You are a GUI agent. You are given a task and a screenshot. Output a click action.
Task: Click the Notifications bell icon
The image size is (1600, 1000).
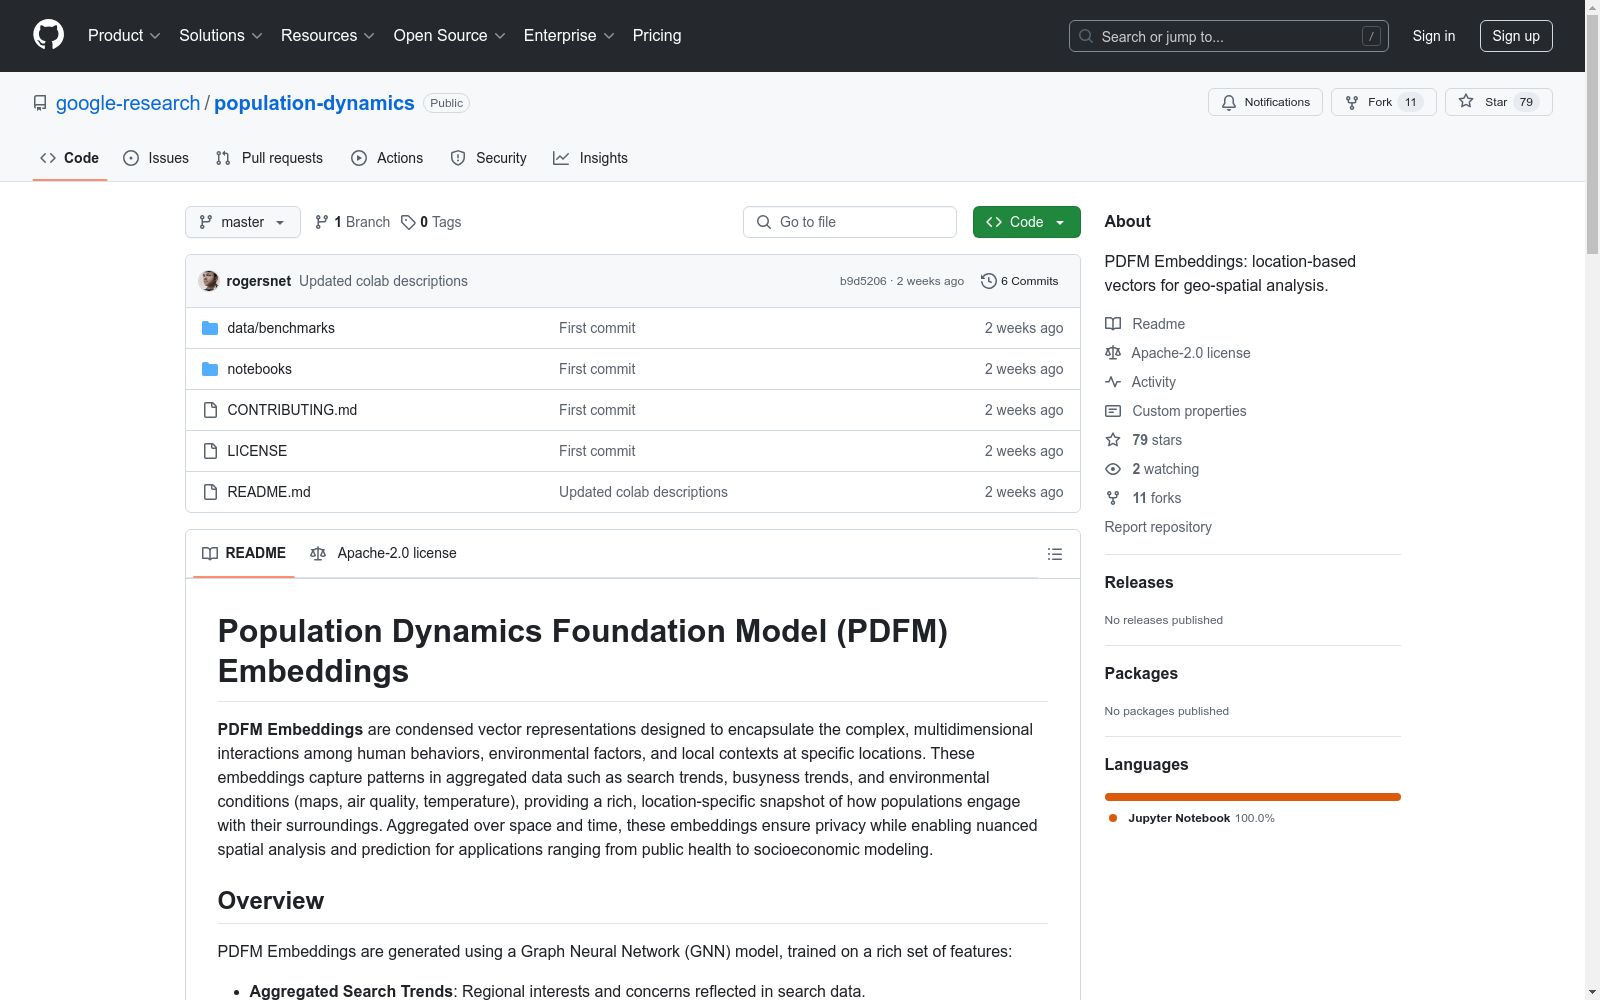[1229, 102]
